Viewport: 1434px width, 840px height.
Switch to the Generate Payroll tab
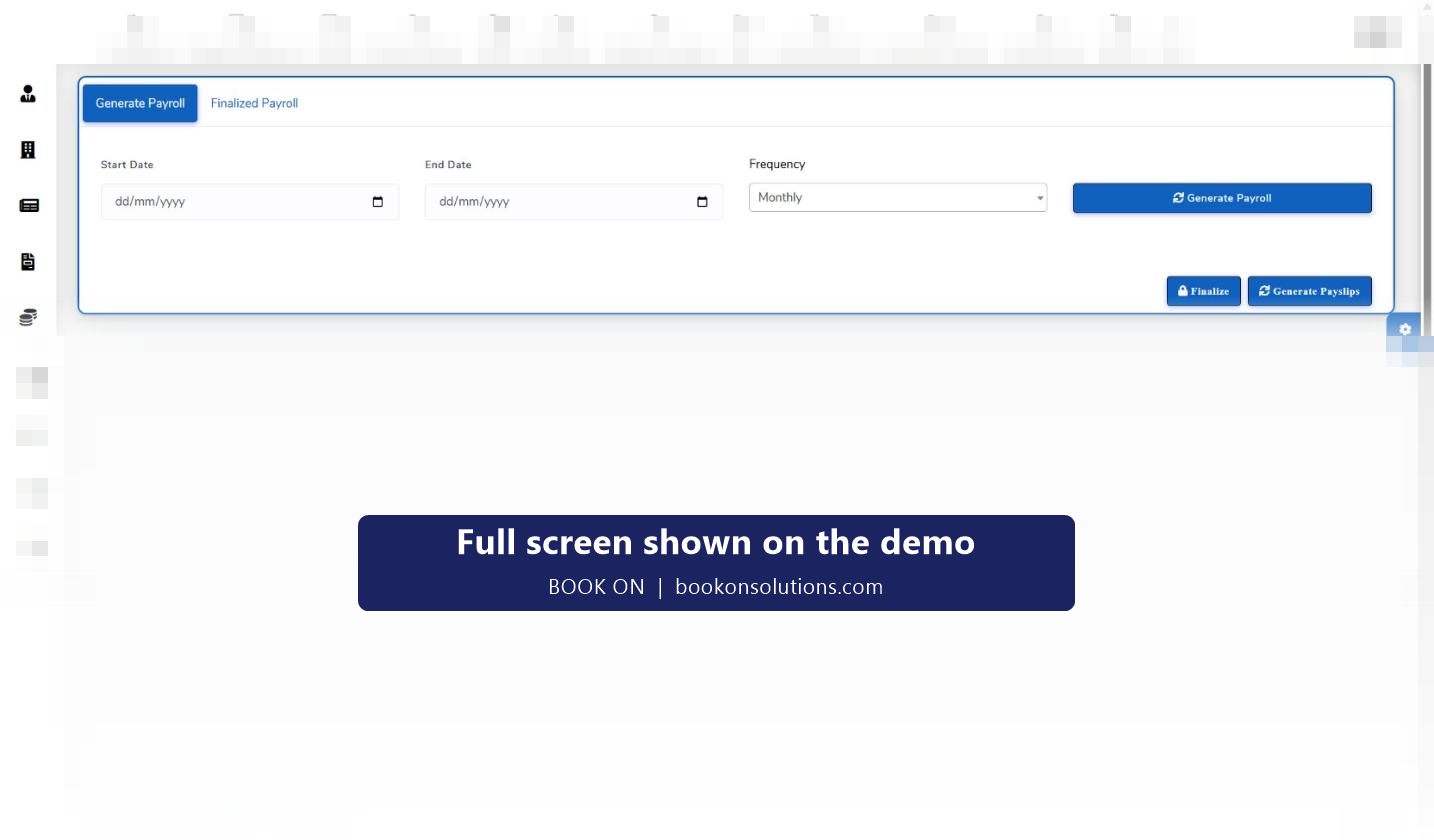pyautogui.click(x=140, y=103)
